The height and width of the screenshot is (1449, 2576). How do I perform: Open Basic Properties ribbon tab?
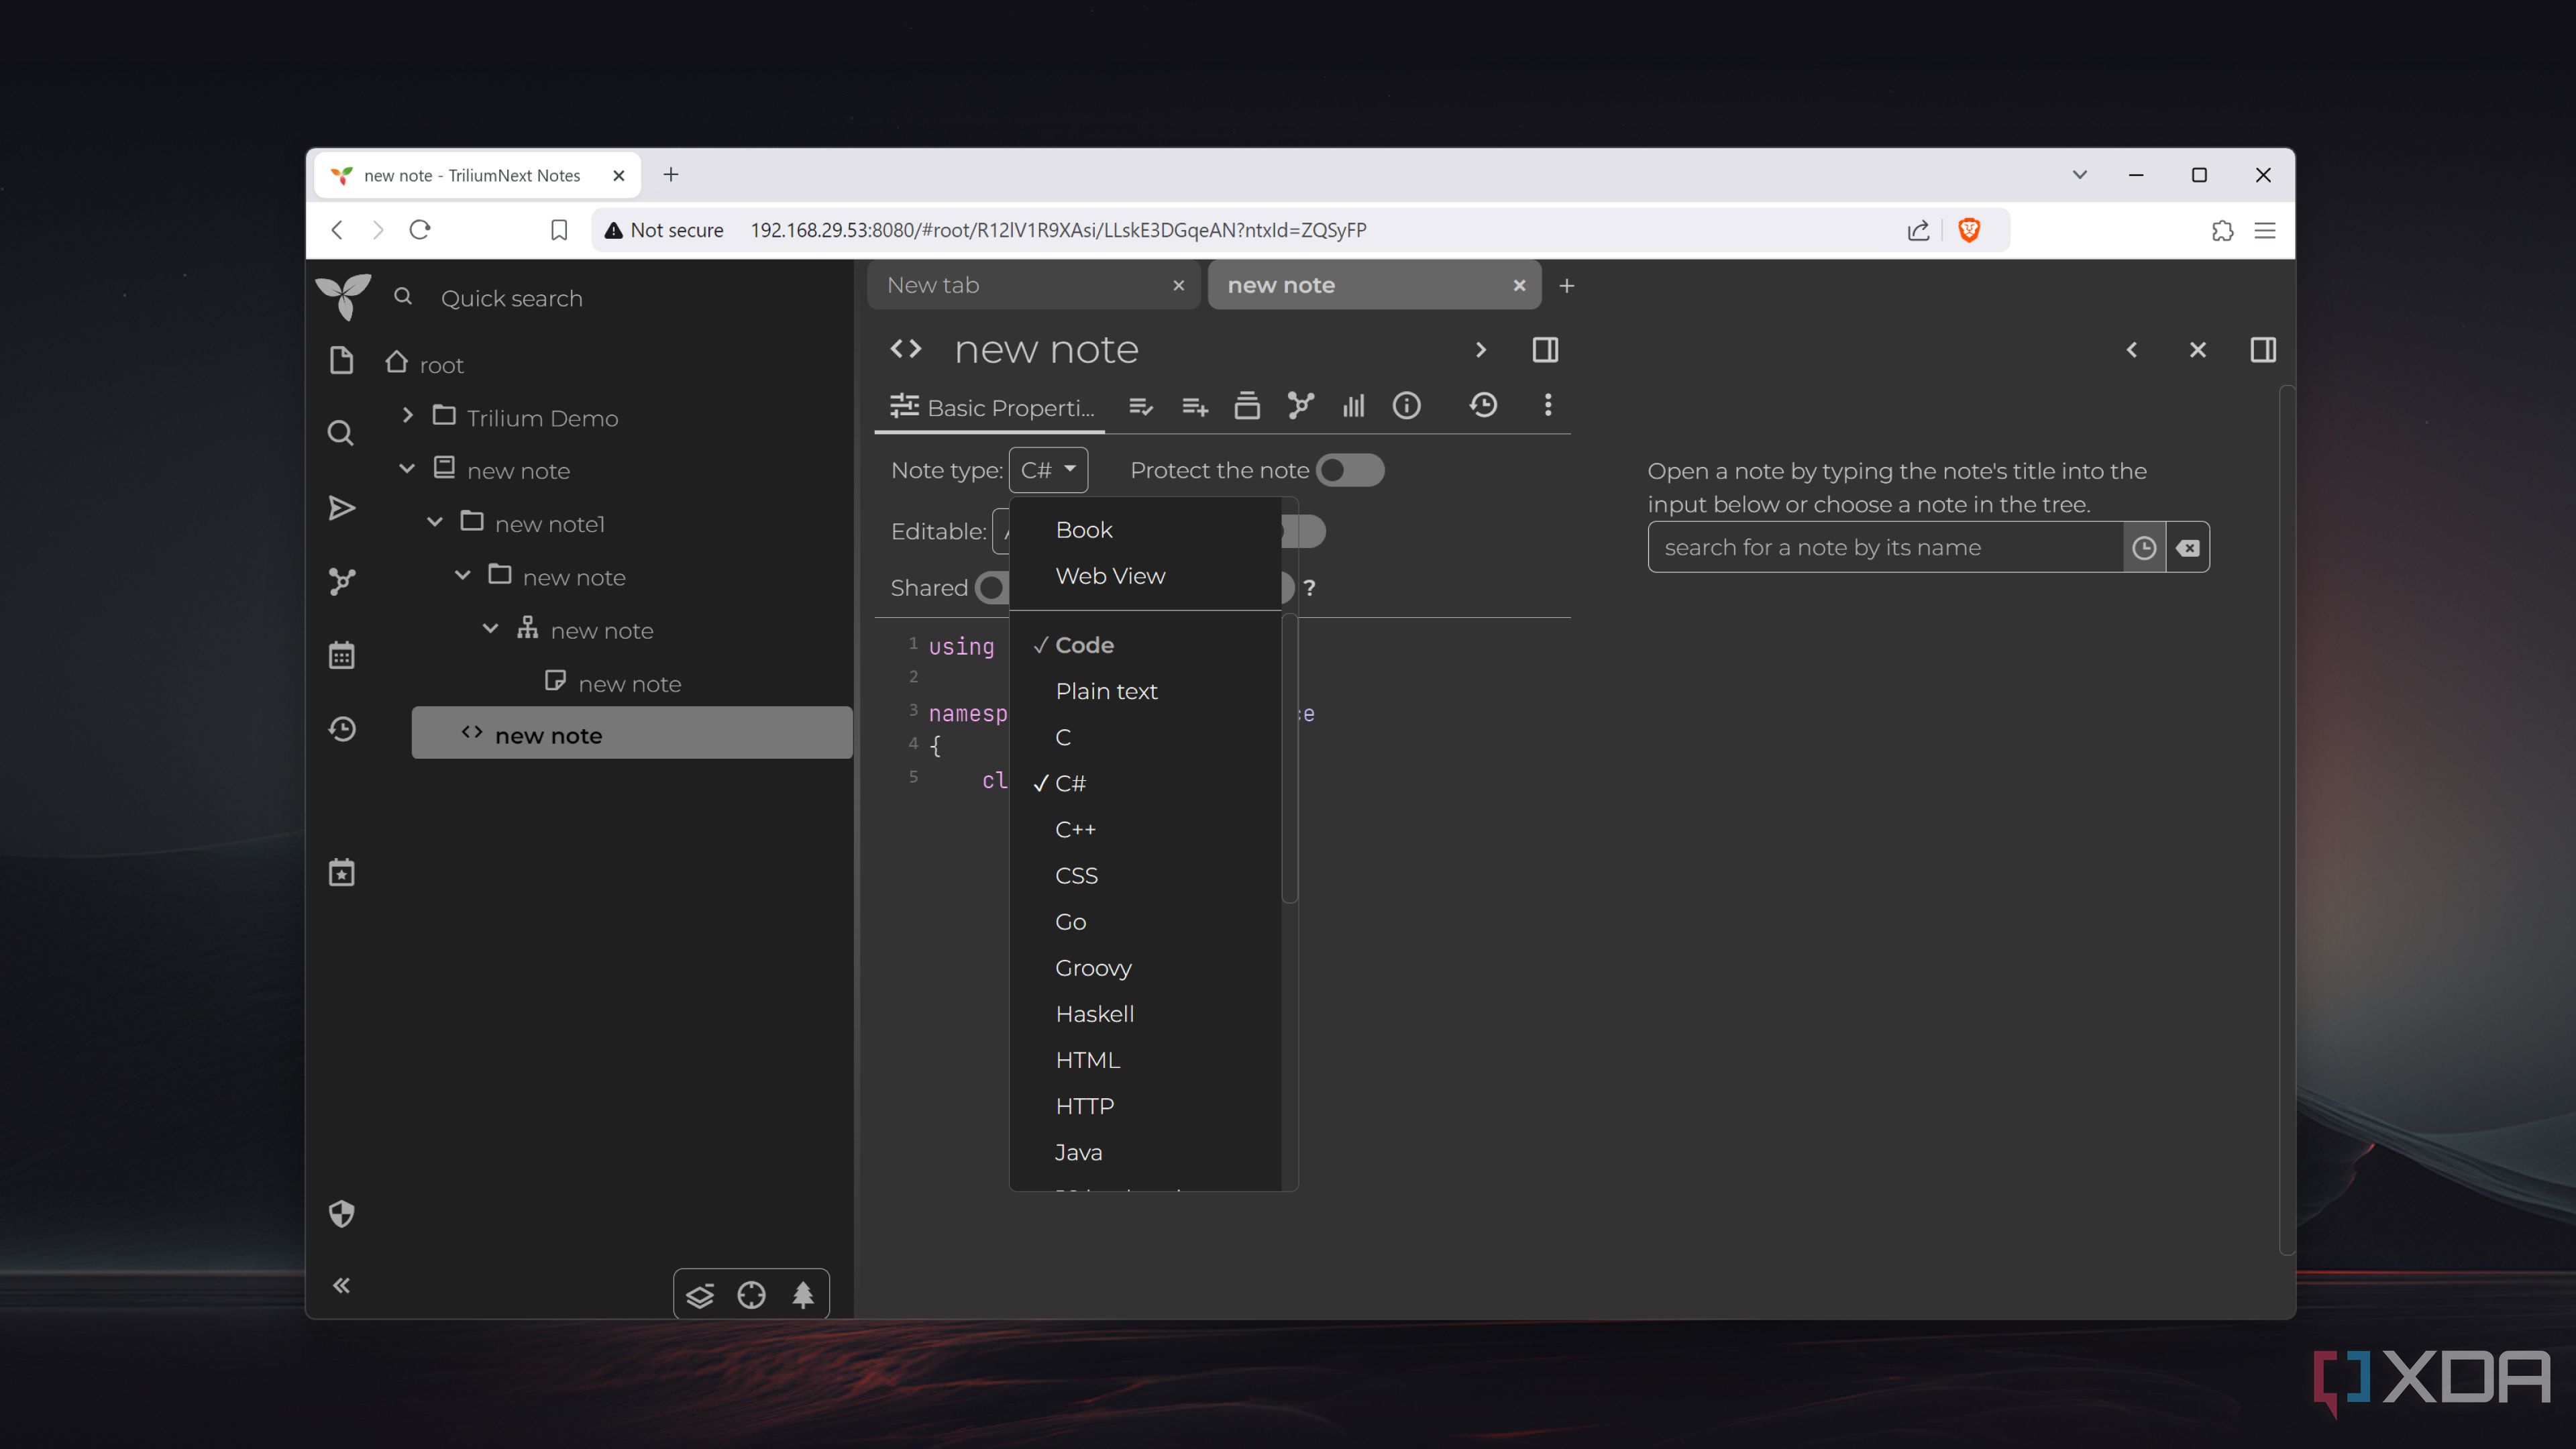(x=991, y=407)
